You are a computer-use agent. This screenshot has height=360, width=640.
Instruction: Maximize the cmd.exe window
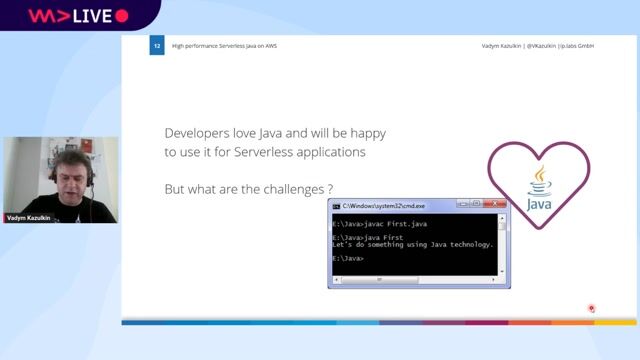coord(476,203)
